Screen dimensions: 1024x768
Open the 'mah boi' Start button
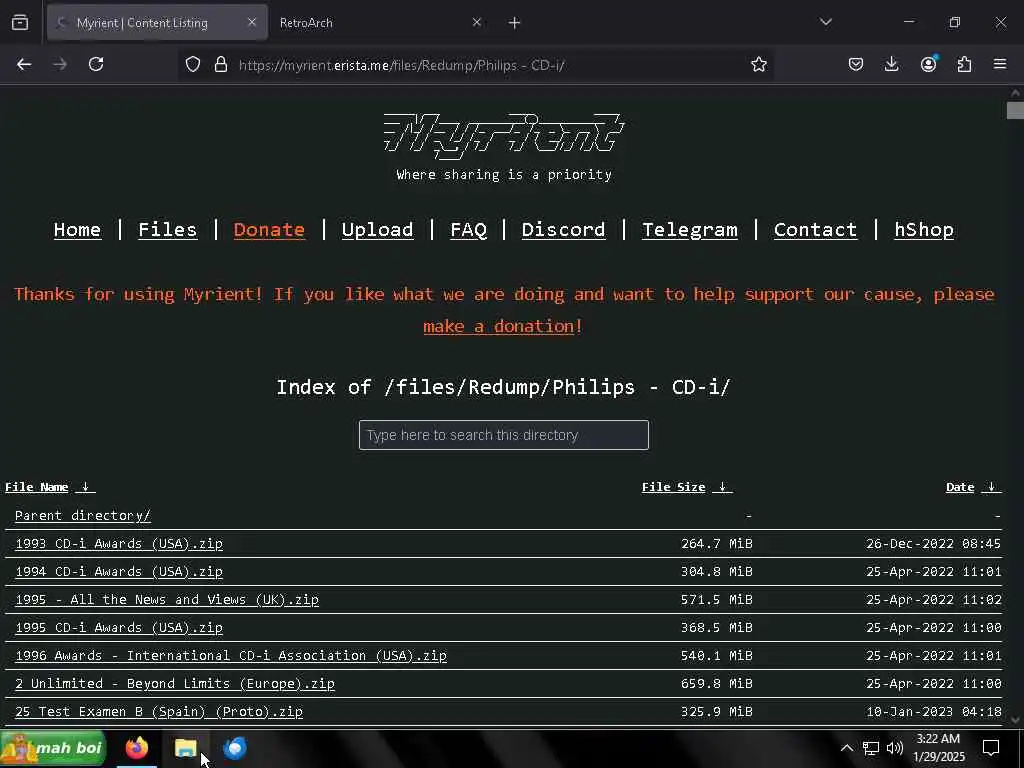[x=53, y=748]
